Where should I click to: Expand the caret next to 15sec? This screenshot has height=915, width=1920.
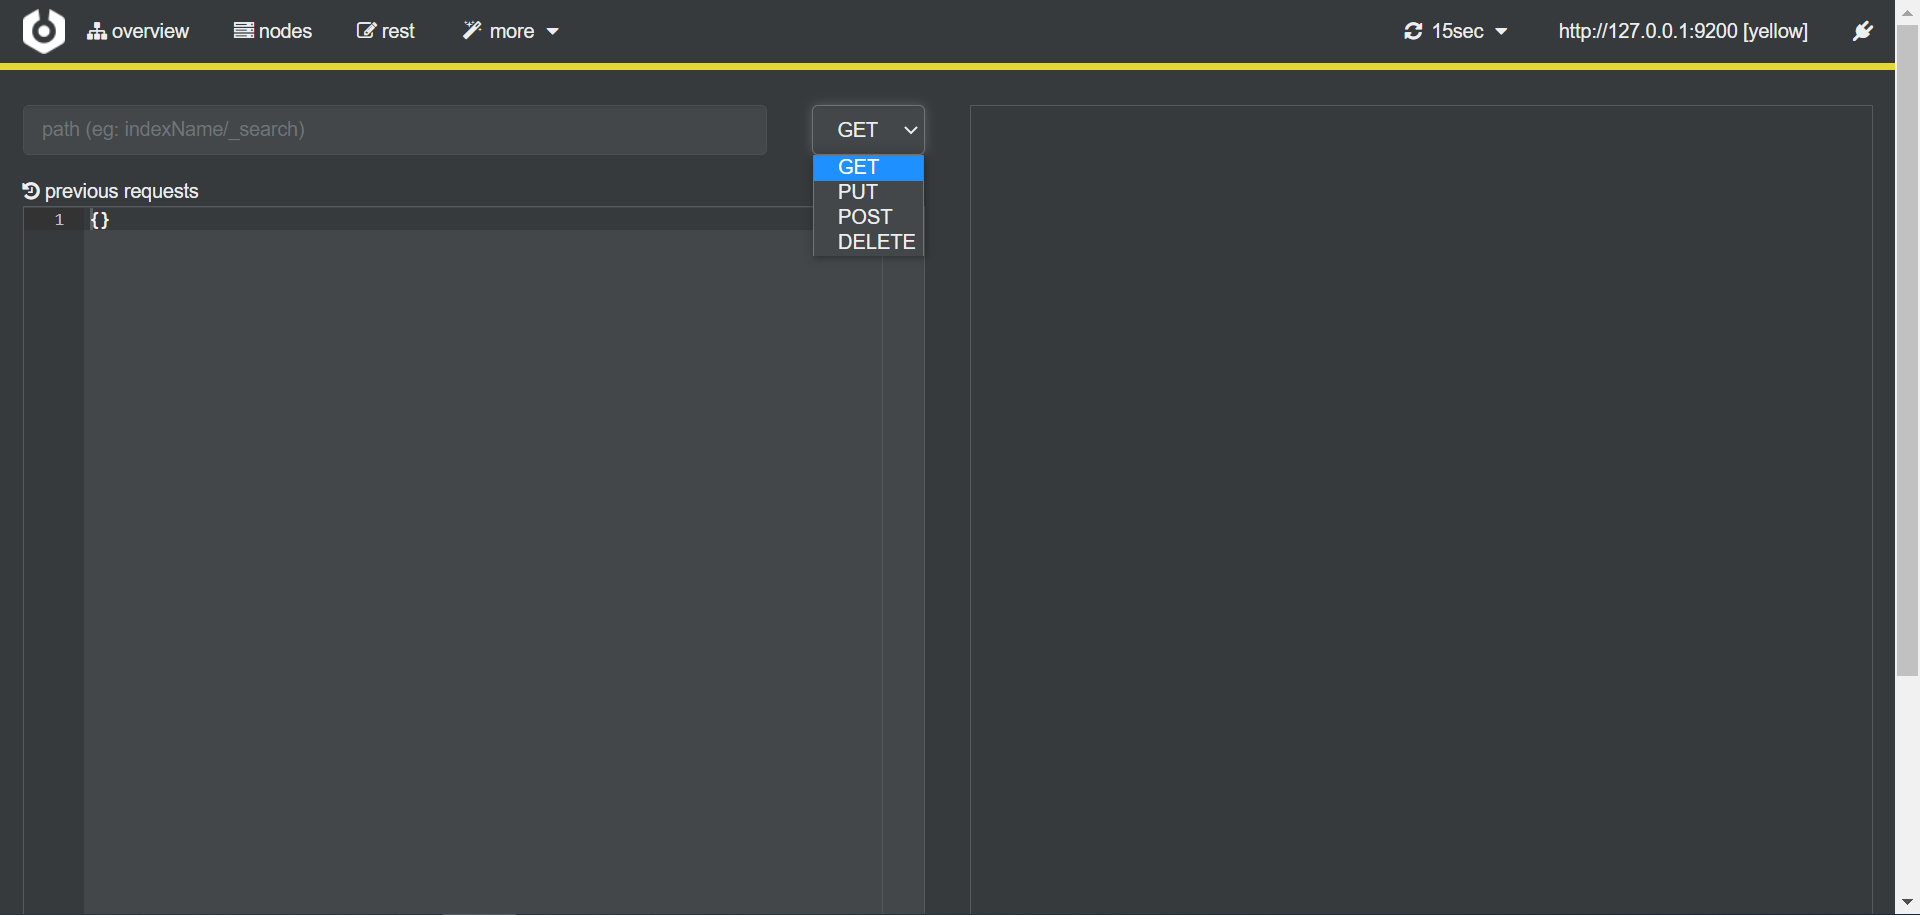coord(1501,32)
